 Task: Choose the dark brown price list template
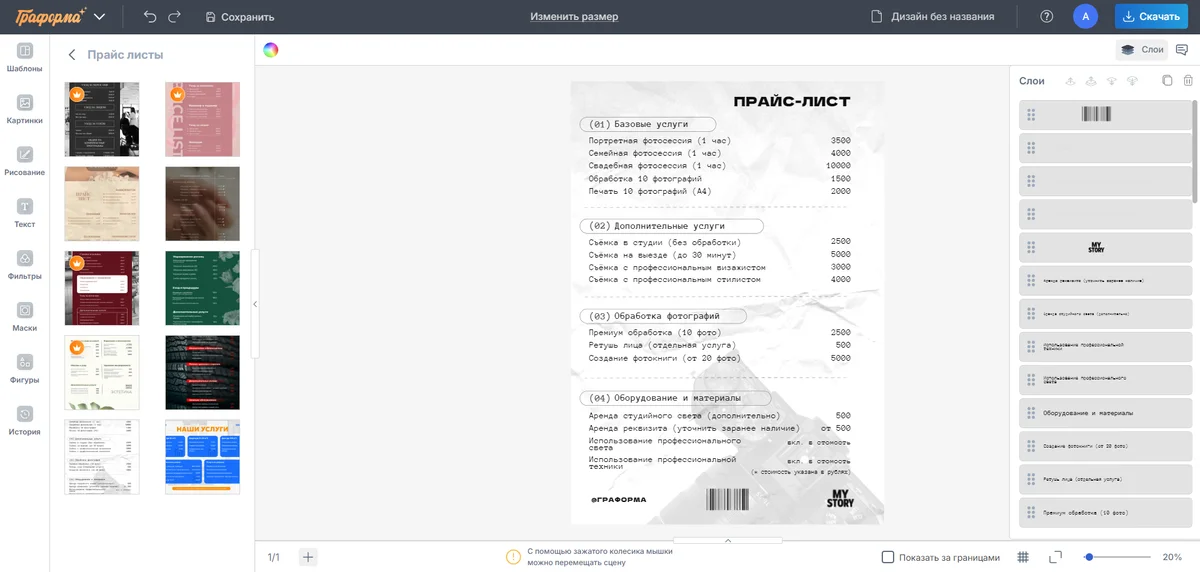click(202, 204)
